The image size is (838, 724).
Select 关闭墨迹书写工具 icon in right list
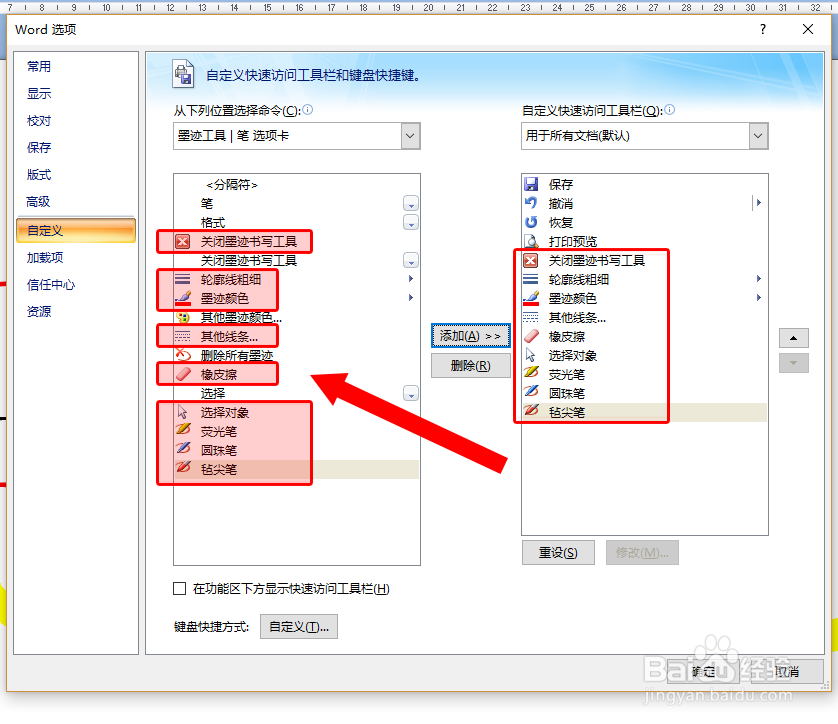531,260
